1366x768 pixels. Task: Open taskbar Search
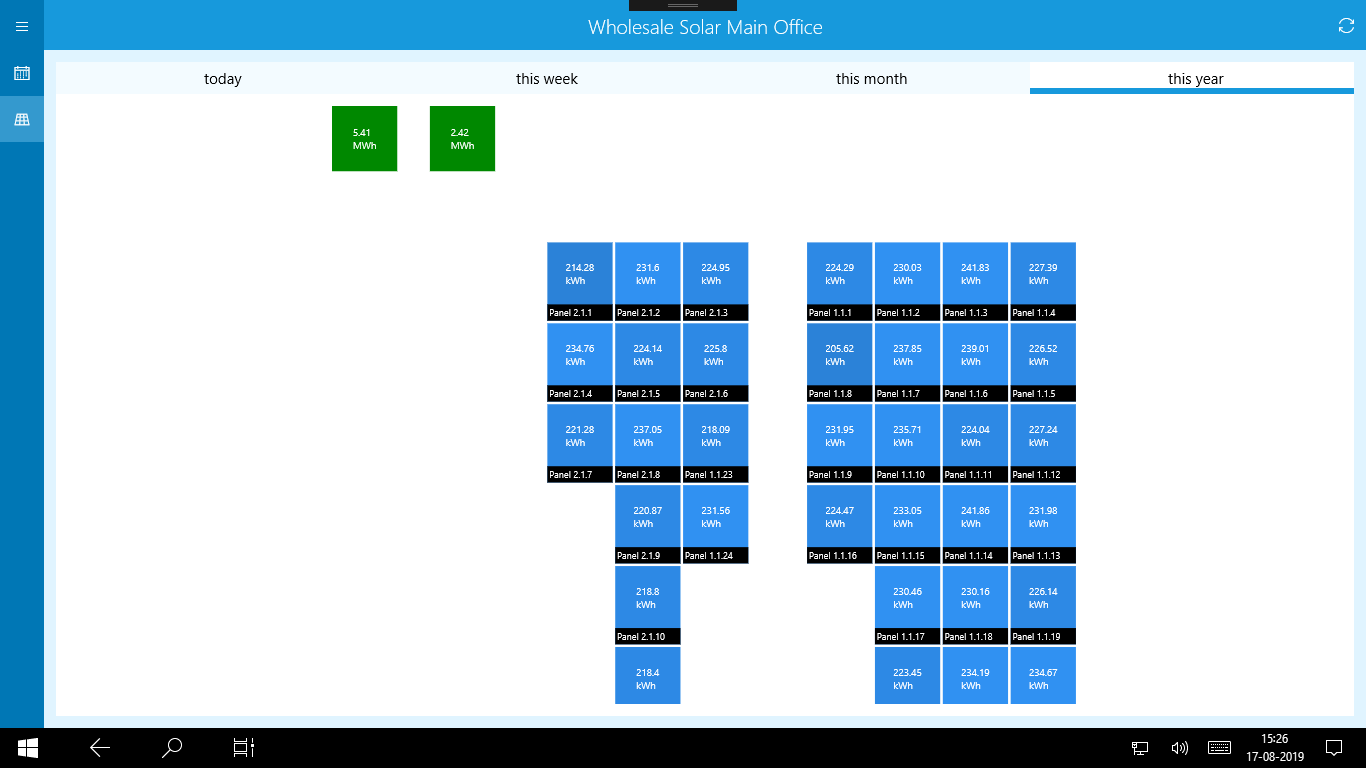(171, 747)
